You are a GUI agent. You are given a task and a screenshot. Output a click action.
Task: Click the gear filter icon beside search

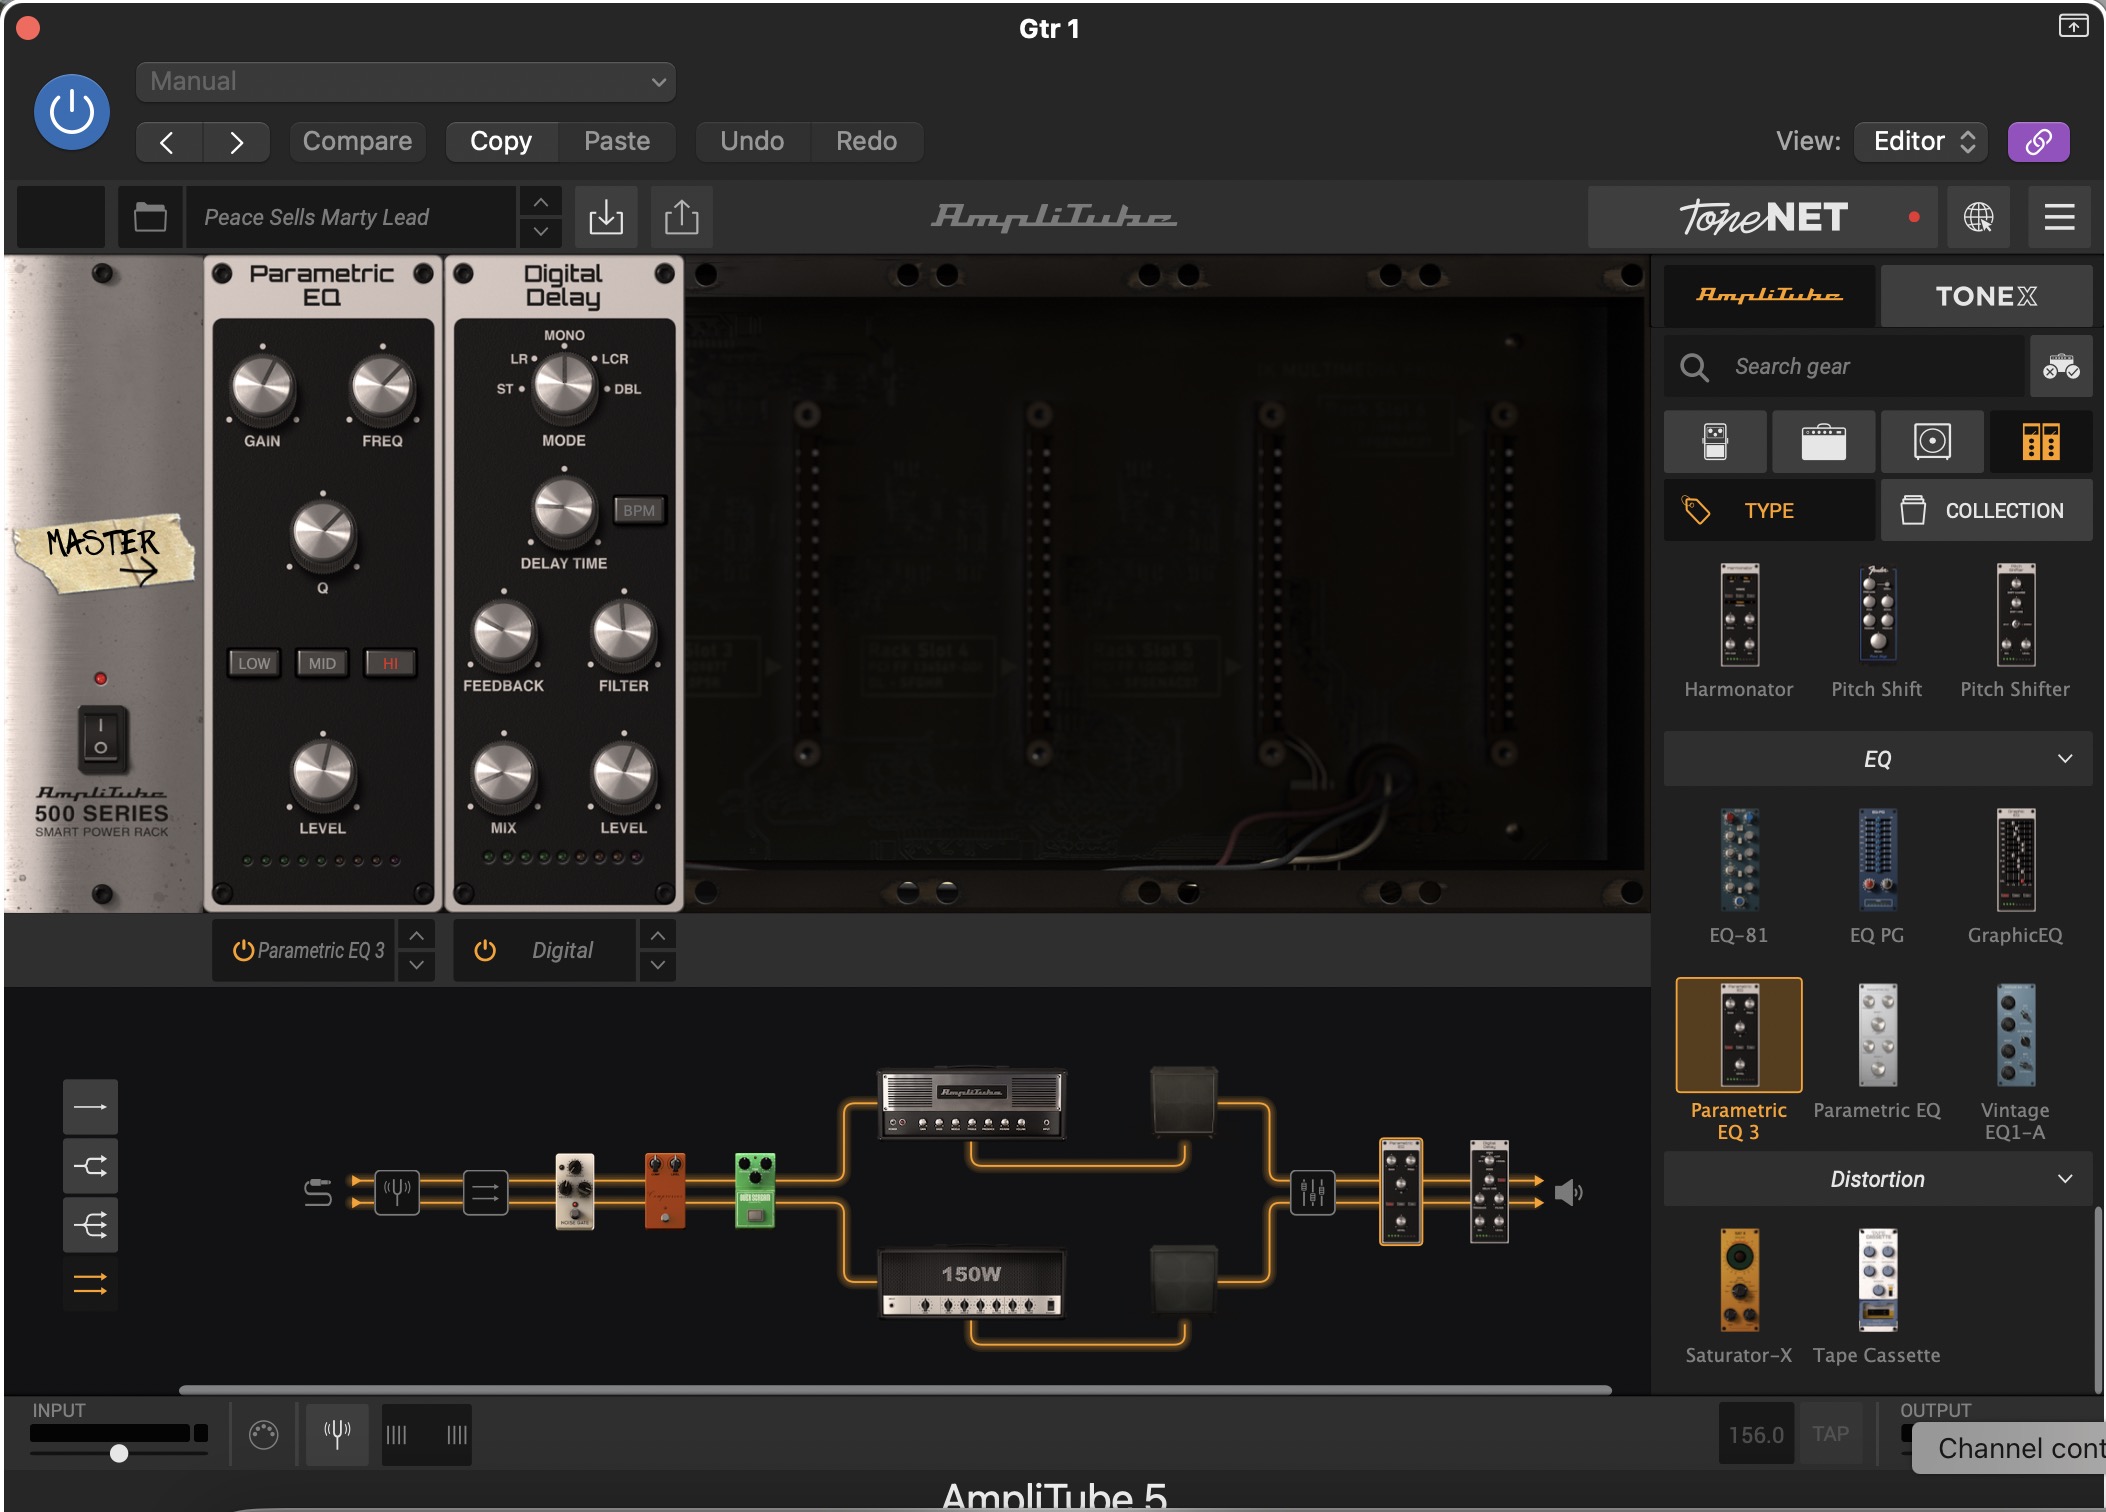point(2061,367)
